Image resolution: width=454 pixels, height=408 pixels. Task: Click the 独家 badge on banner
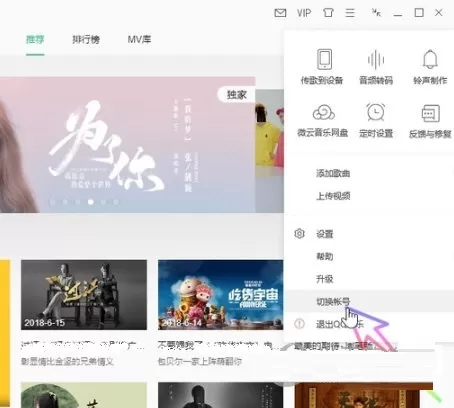236,95
